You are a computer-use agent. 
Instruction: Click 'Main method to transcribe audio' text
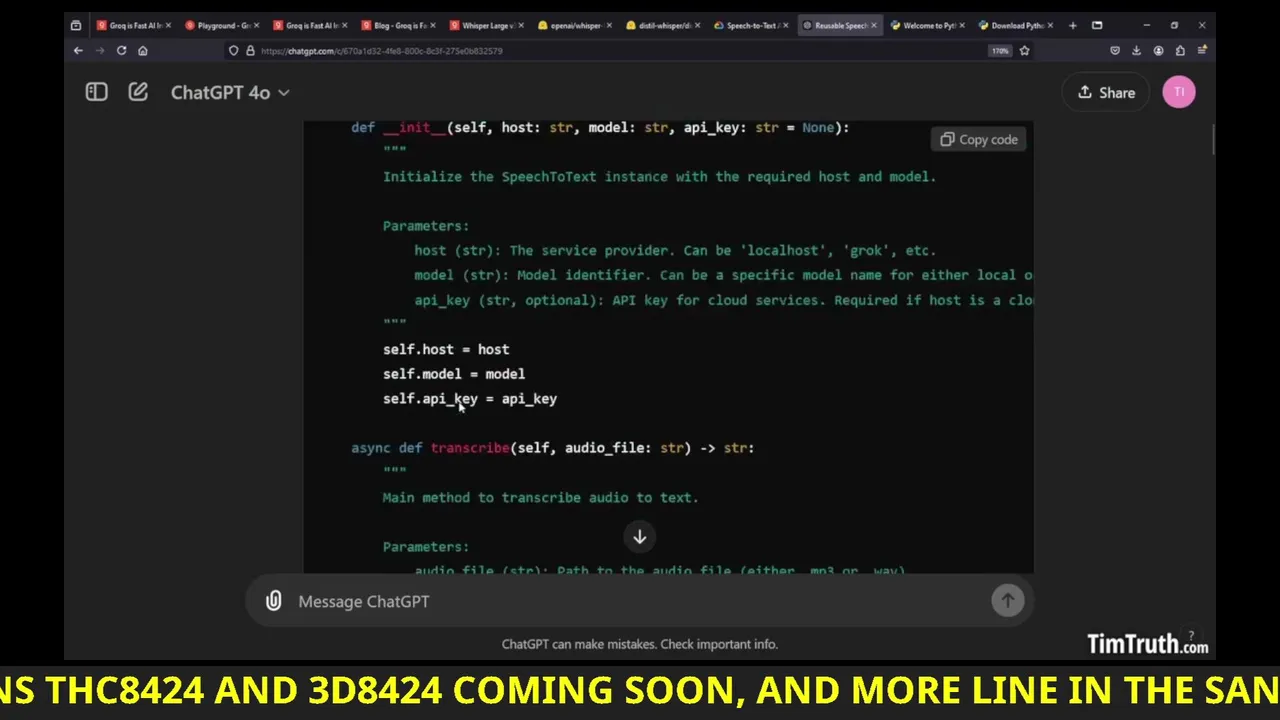point(540,497)
